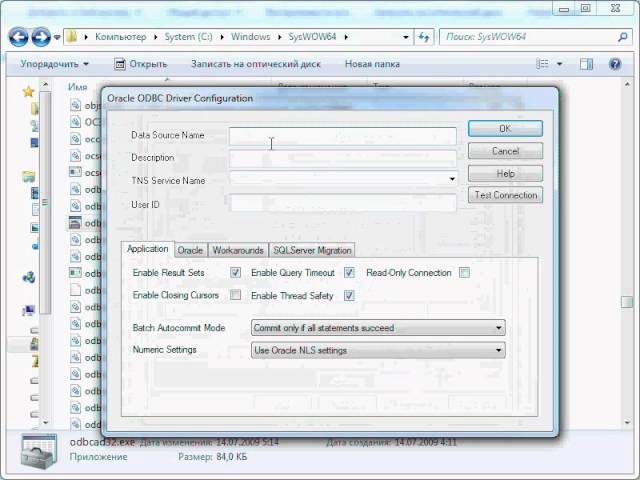Select the obj file in the list
Screen dimensions: 640x480
click(x=85, y=105)
